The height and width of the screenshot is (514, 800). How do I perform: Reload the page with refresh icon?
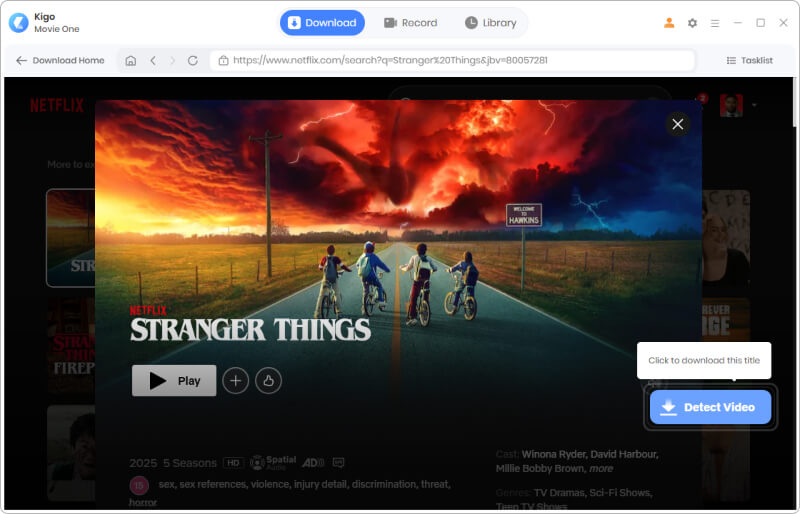pos(192,61)
